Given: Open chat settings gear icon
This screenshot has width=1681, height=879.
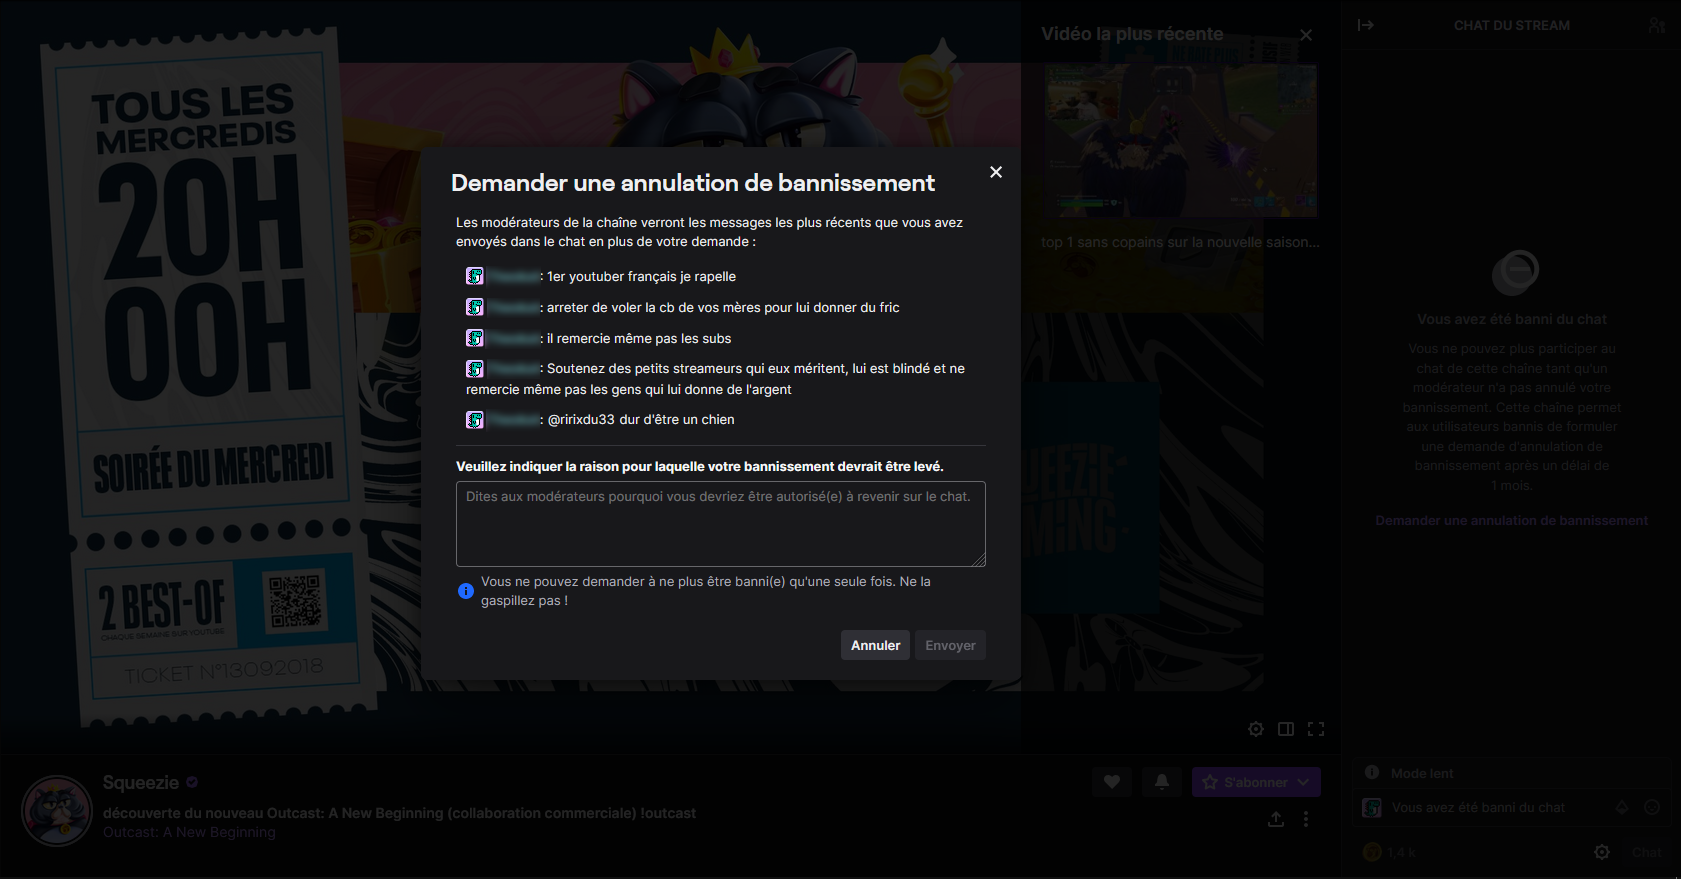Looking at the screenshot, I should click(x=1602, y=852).
